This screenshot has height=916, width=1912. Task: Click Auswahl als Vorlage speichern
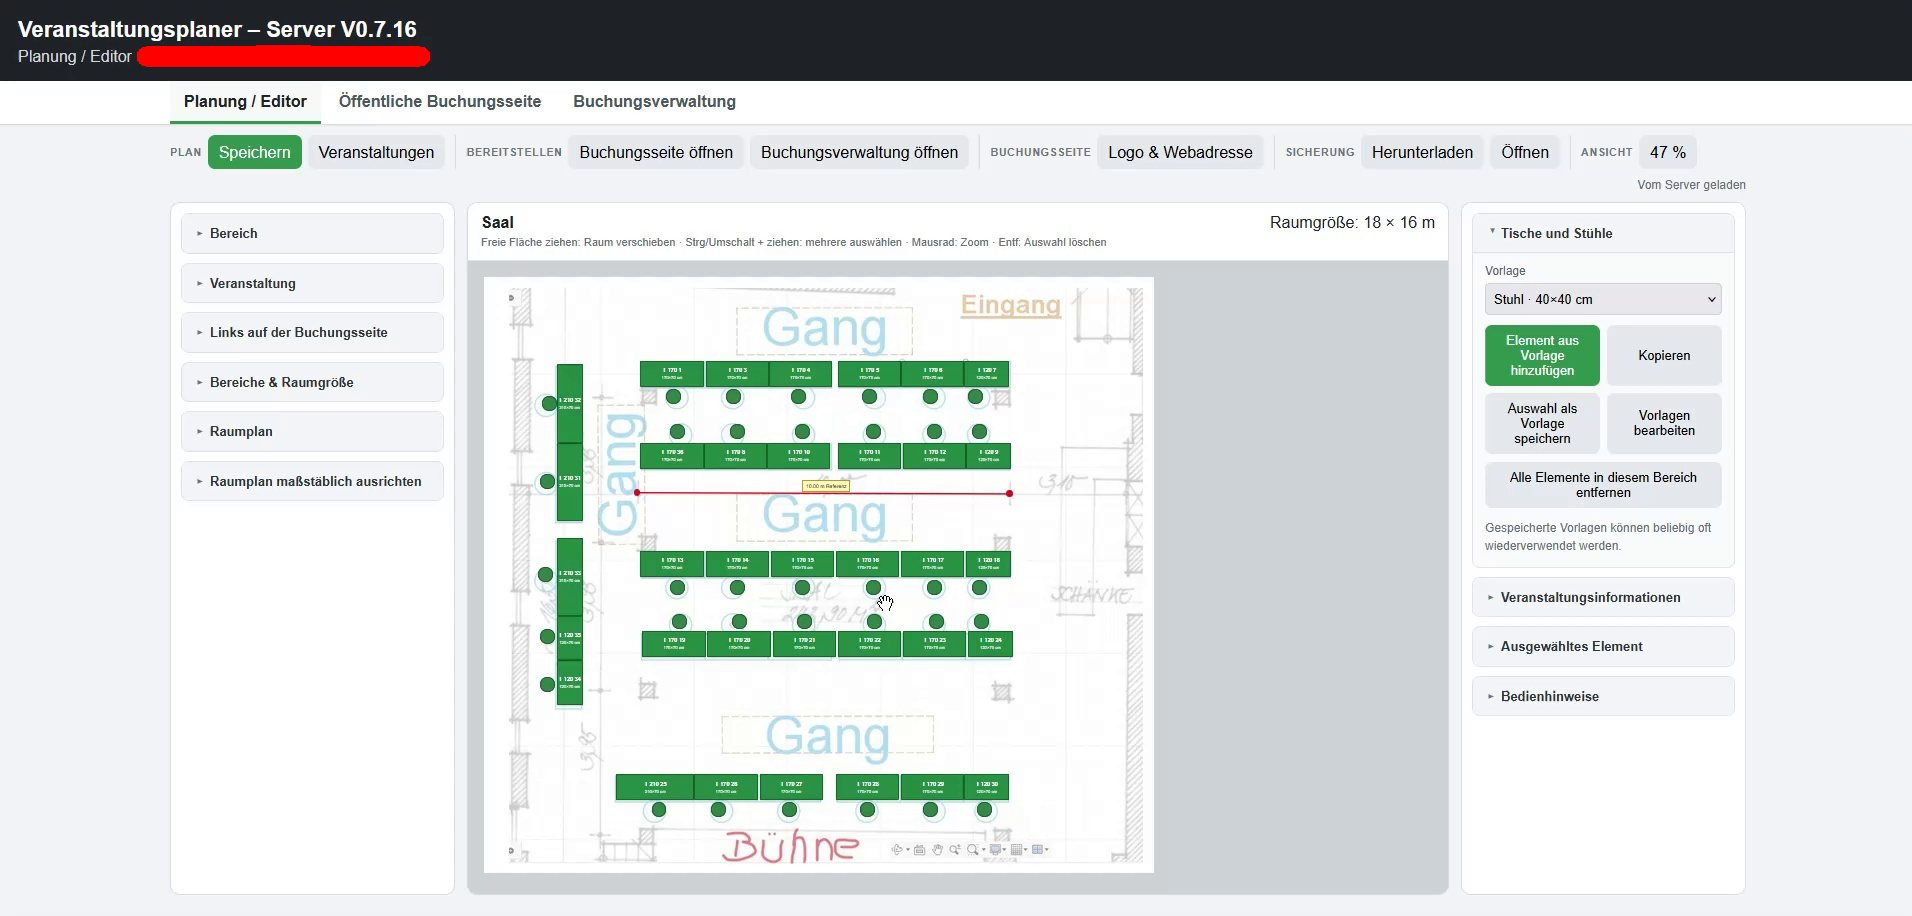pyautogui.click(x=1542, y=423)
